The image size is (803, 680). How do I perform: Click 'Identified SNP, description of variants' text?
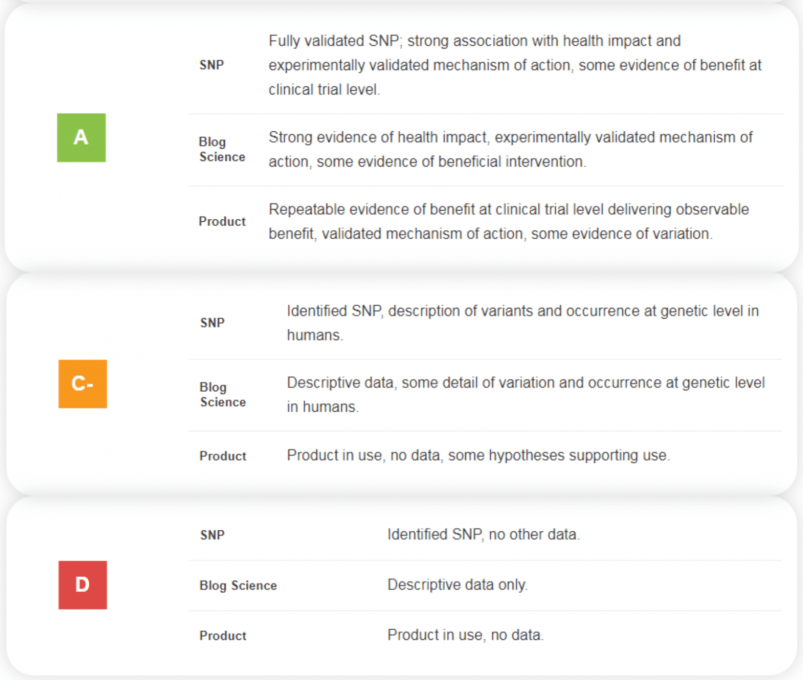[522, 323]
